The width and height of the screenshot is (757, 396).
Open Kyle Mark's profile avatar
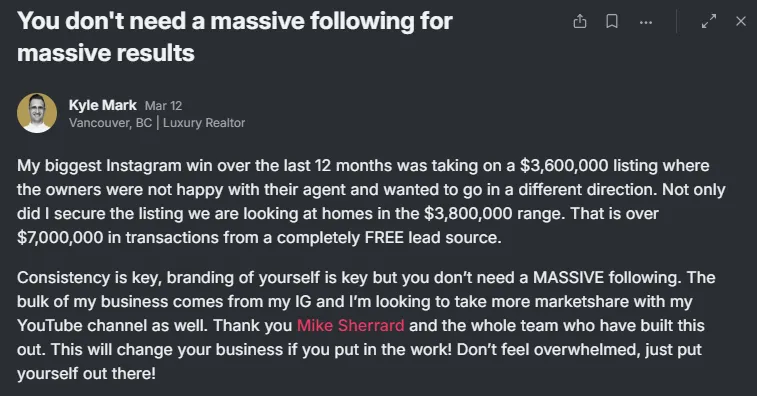[37, 113]
